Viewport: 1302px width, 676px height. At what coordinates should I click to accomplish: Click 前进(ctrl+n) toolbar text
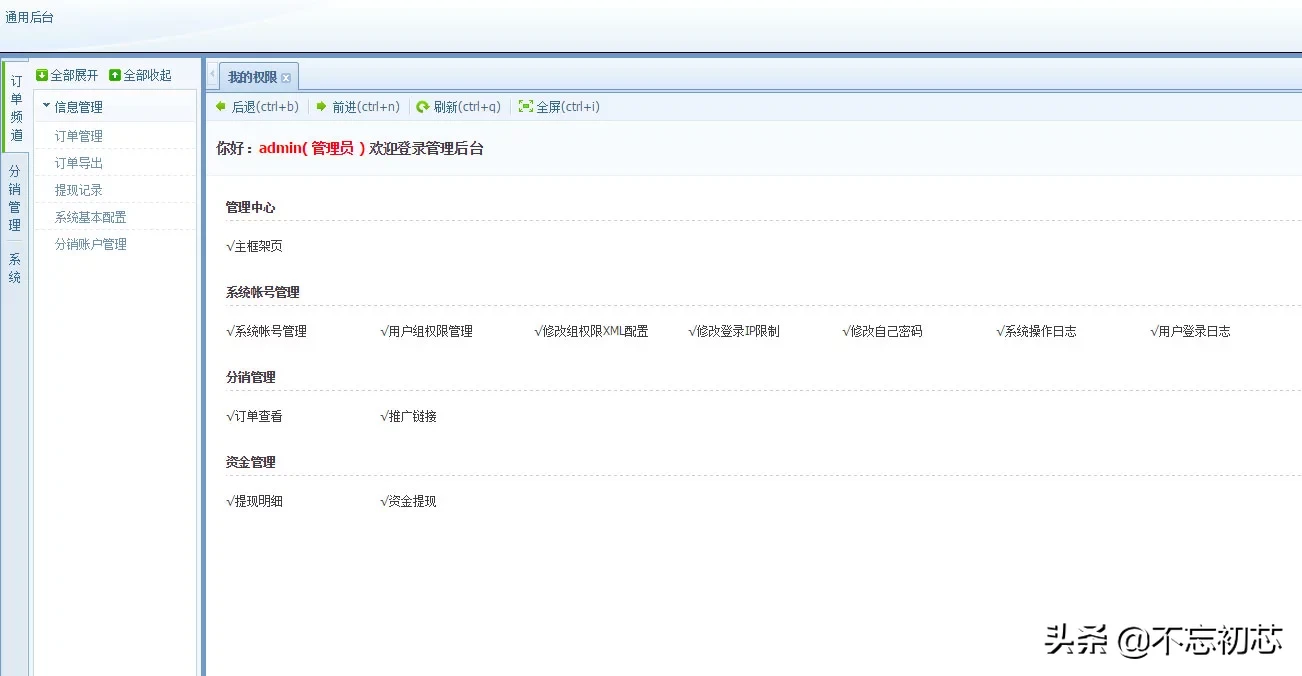pyautogui.click(x=366, y=107)
